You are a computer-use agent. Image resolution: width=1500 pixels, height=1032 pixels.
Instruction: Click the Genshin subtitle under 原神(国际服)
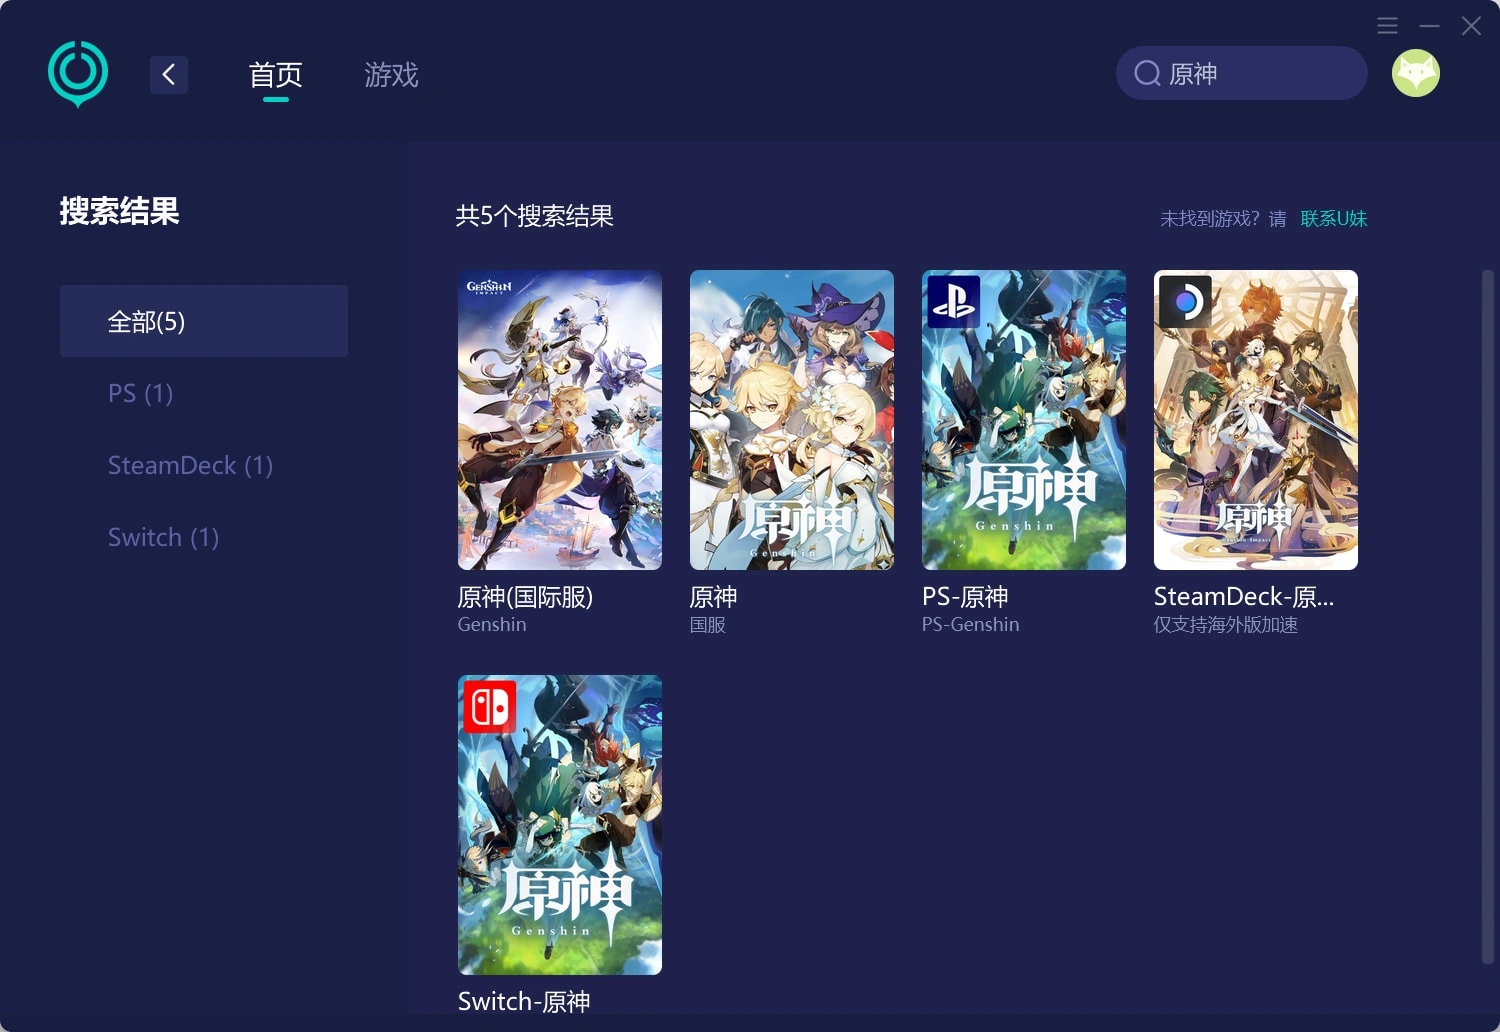pos(492,625)
